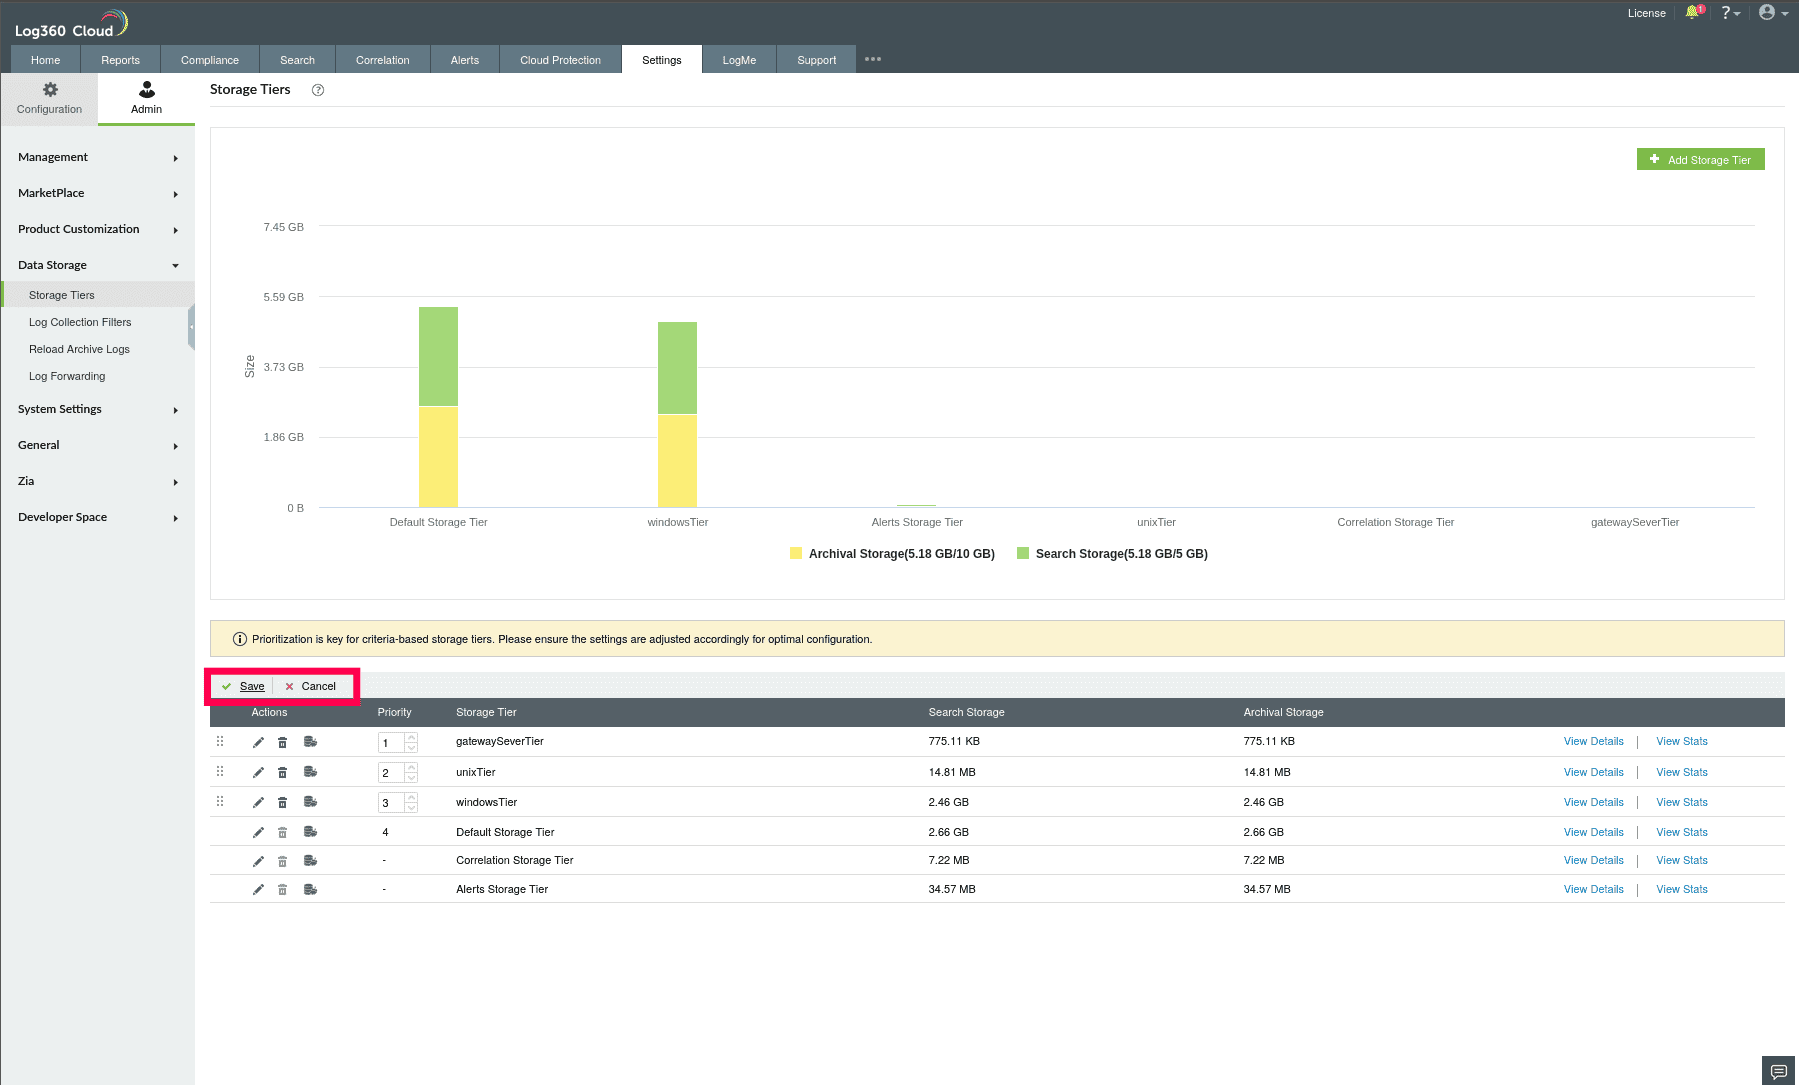Click the drag handle on the gatewaySeverTier row
The width and height of the screenshot is (1799, 1085).
coord(220,741)
